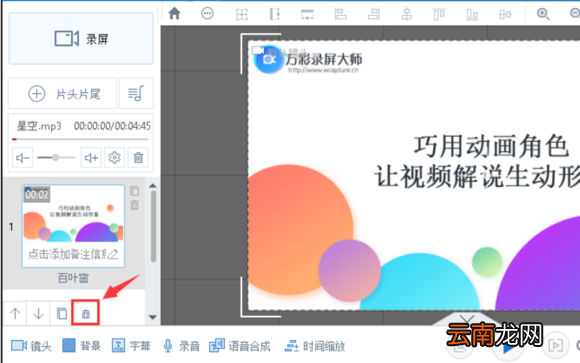
Task: Open the 录音 voice recording tool
Action: (x=181, y=346)
